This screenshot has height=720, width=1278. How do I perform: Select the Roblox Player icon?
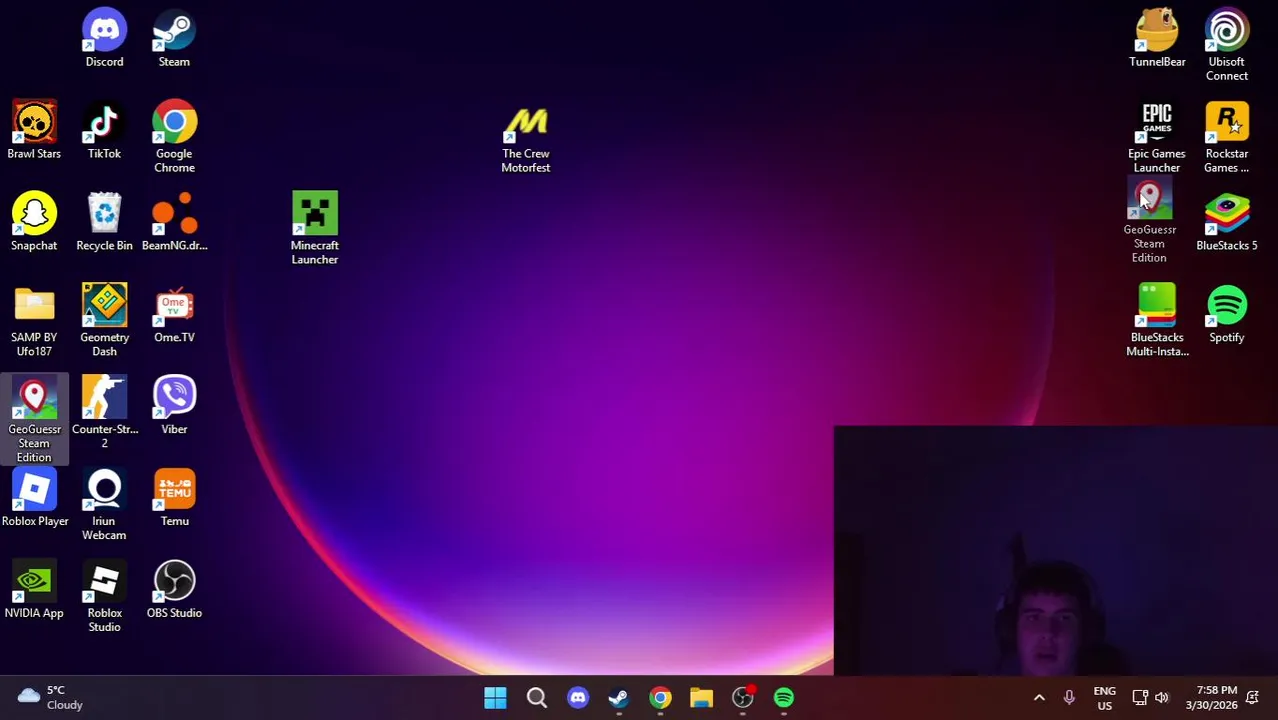[x=34, y=498]
